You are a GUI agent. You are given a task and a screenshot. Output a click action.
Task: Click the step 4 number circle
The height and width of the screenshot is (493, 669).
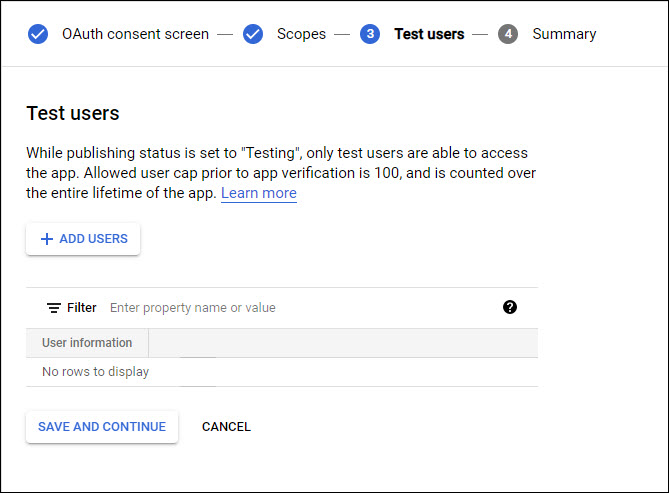508,34
